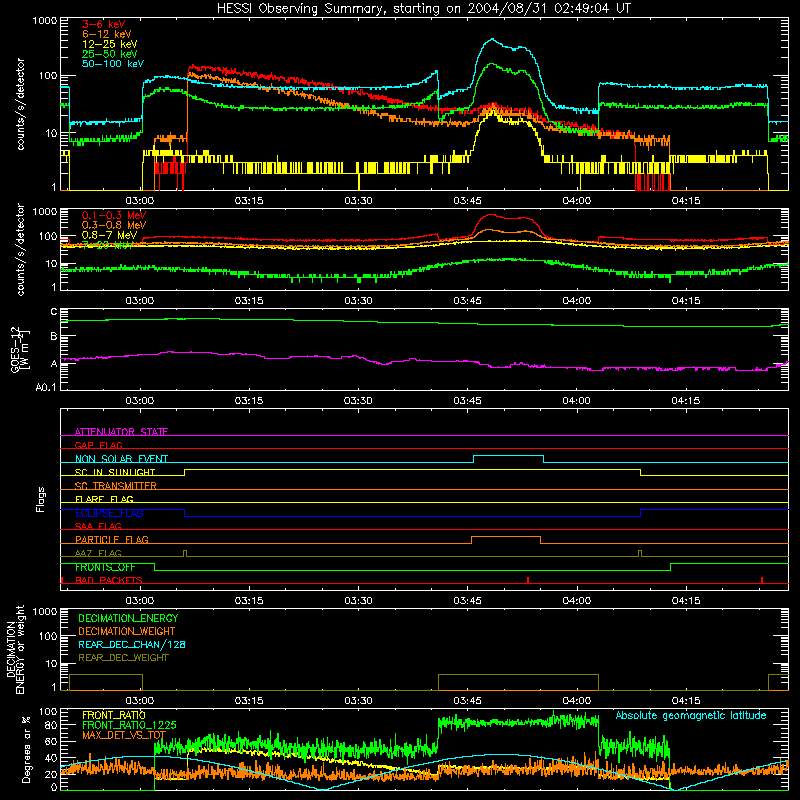This screenshot has height=800, width=800.
Task: Click the 04:15 tick under the GOES plot
Action: click(x=686, y=401)
